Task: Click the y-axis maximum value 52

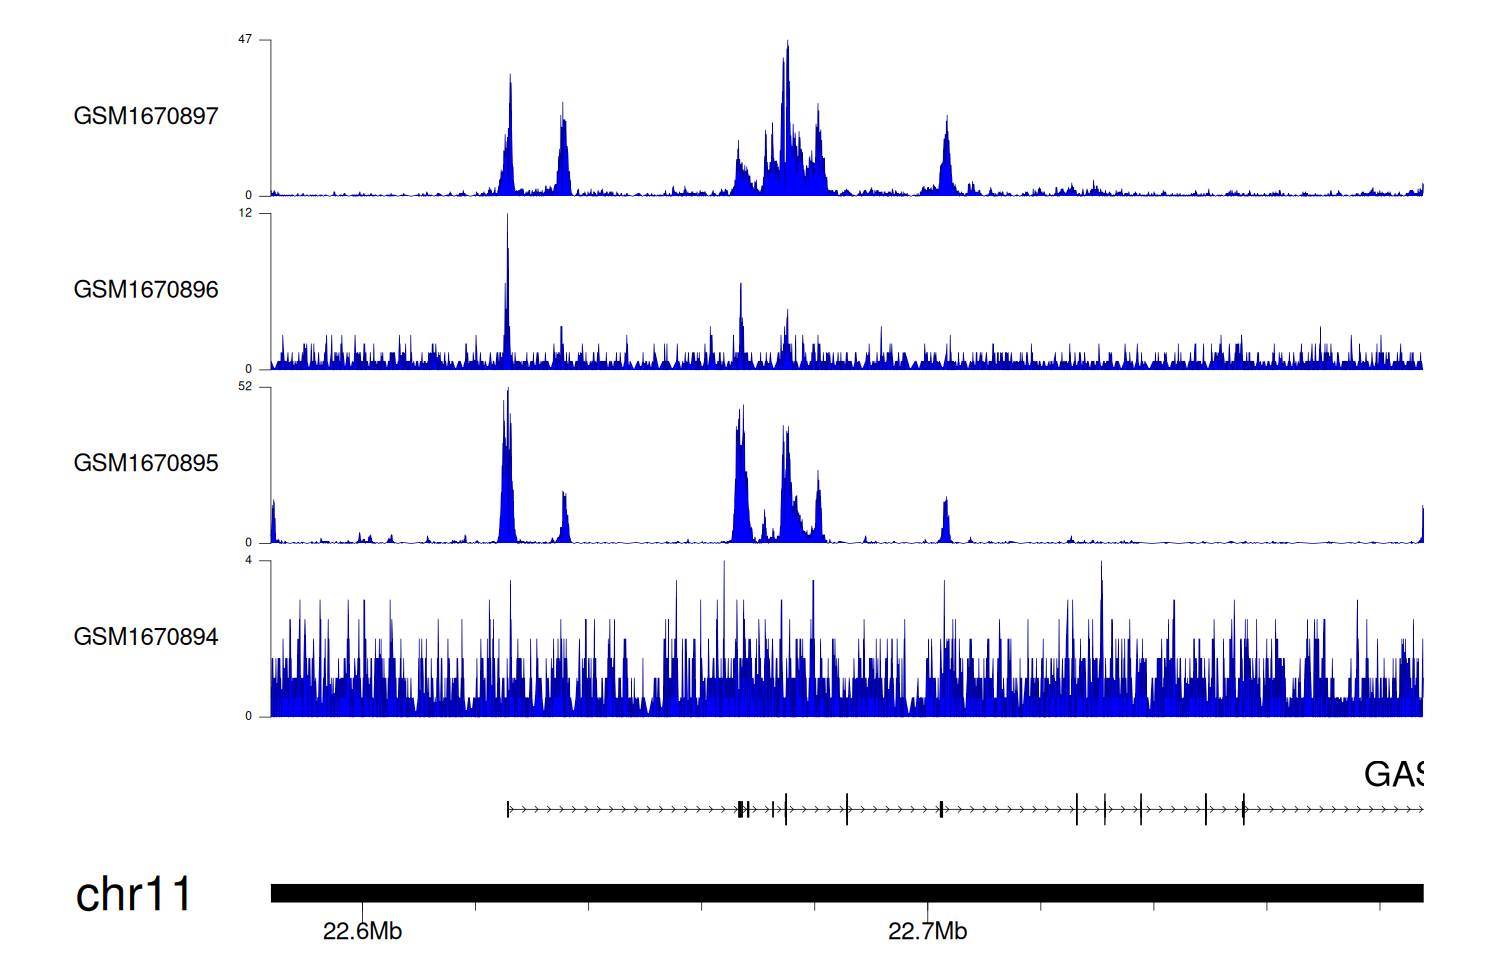Action: (245, 387)
